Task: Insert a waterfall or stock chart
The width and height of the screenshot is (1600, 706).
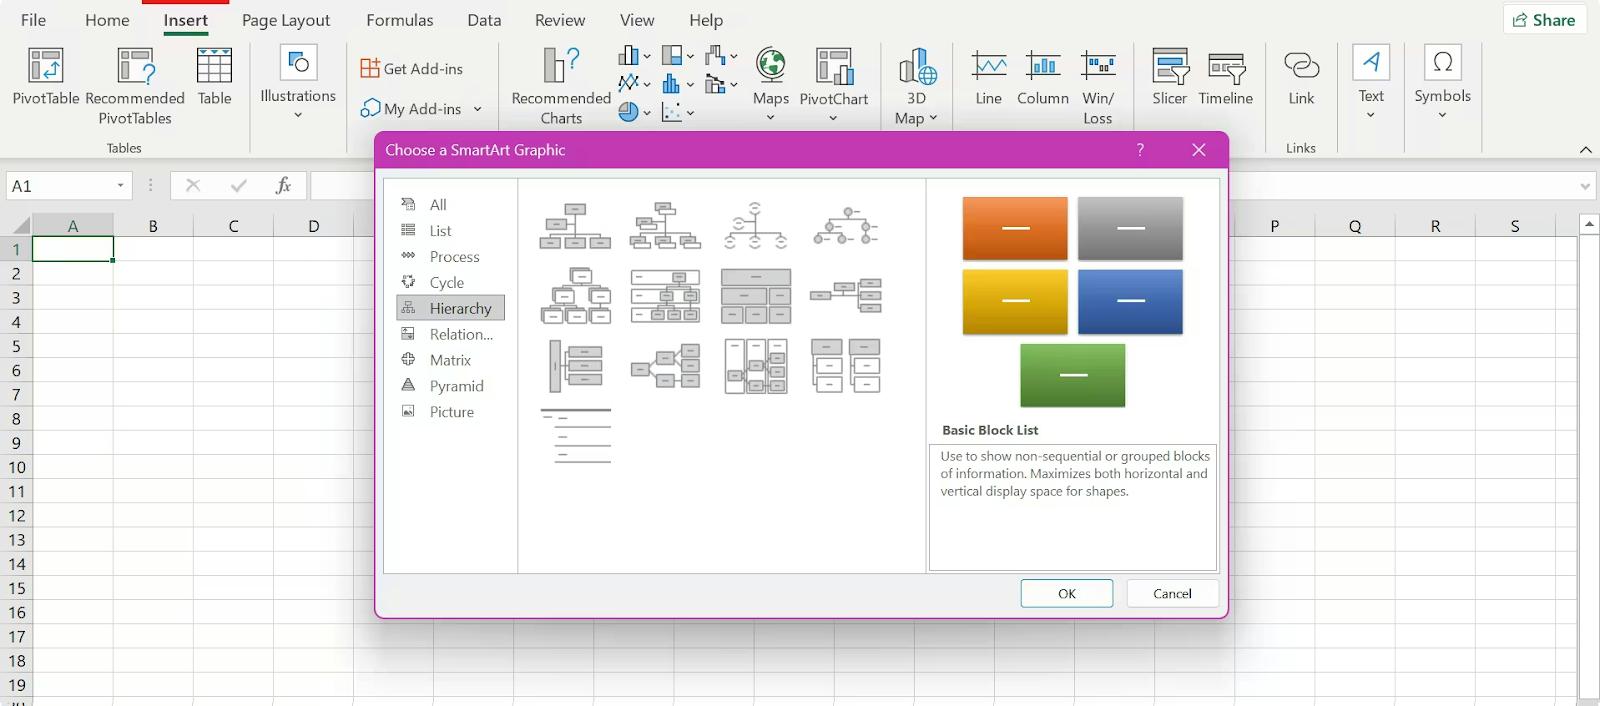Action: [x=721, y=56]
